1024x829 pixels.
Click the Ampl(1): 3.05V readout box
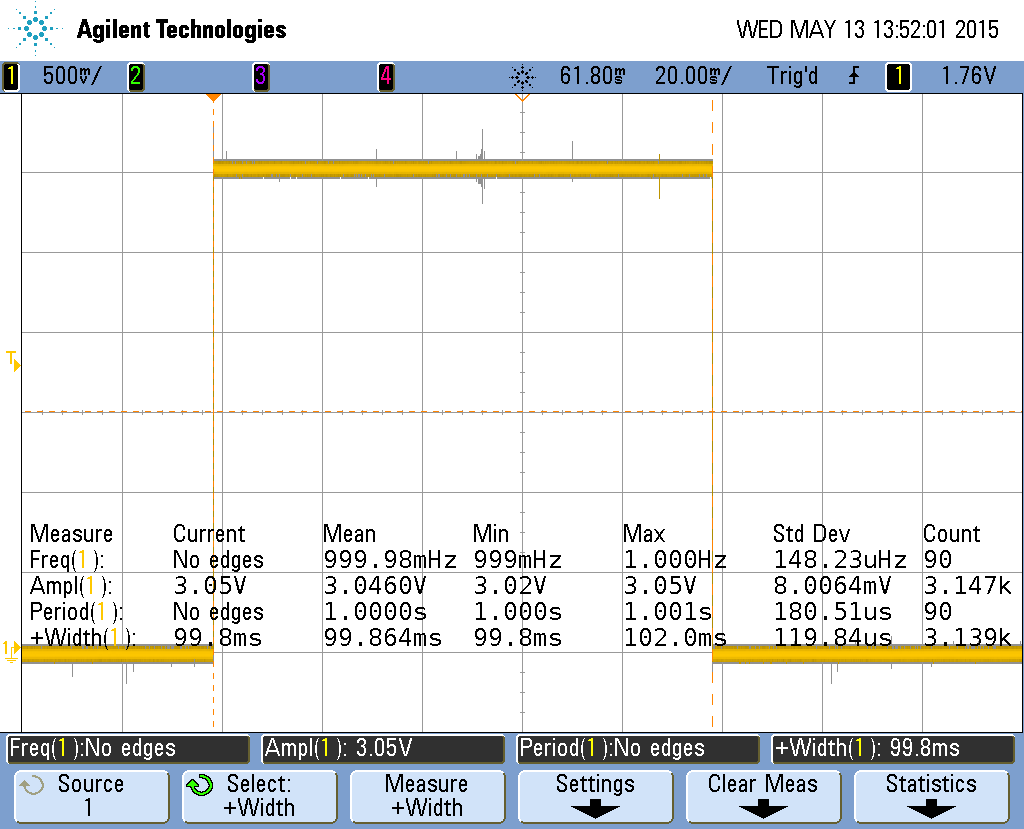tap(383, 749)
